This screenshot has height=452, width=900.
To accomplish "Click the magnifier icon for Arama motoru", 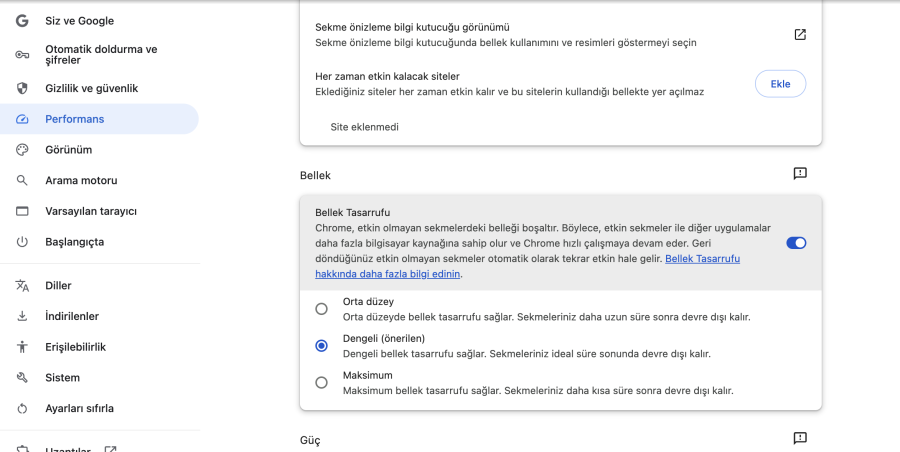I will coord(22,181).
